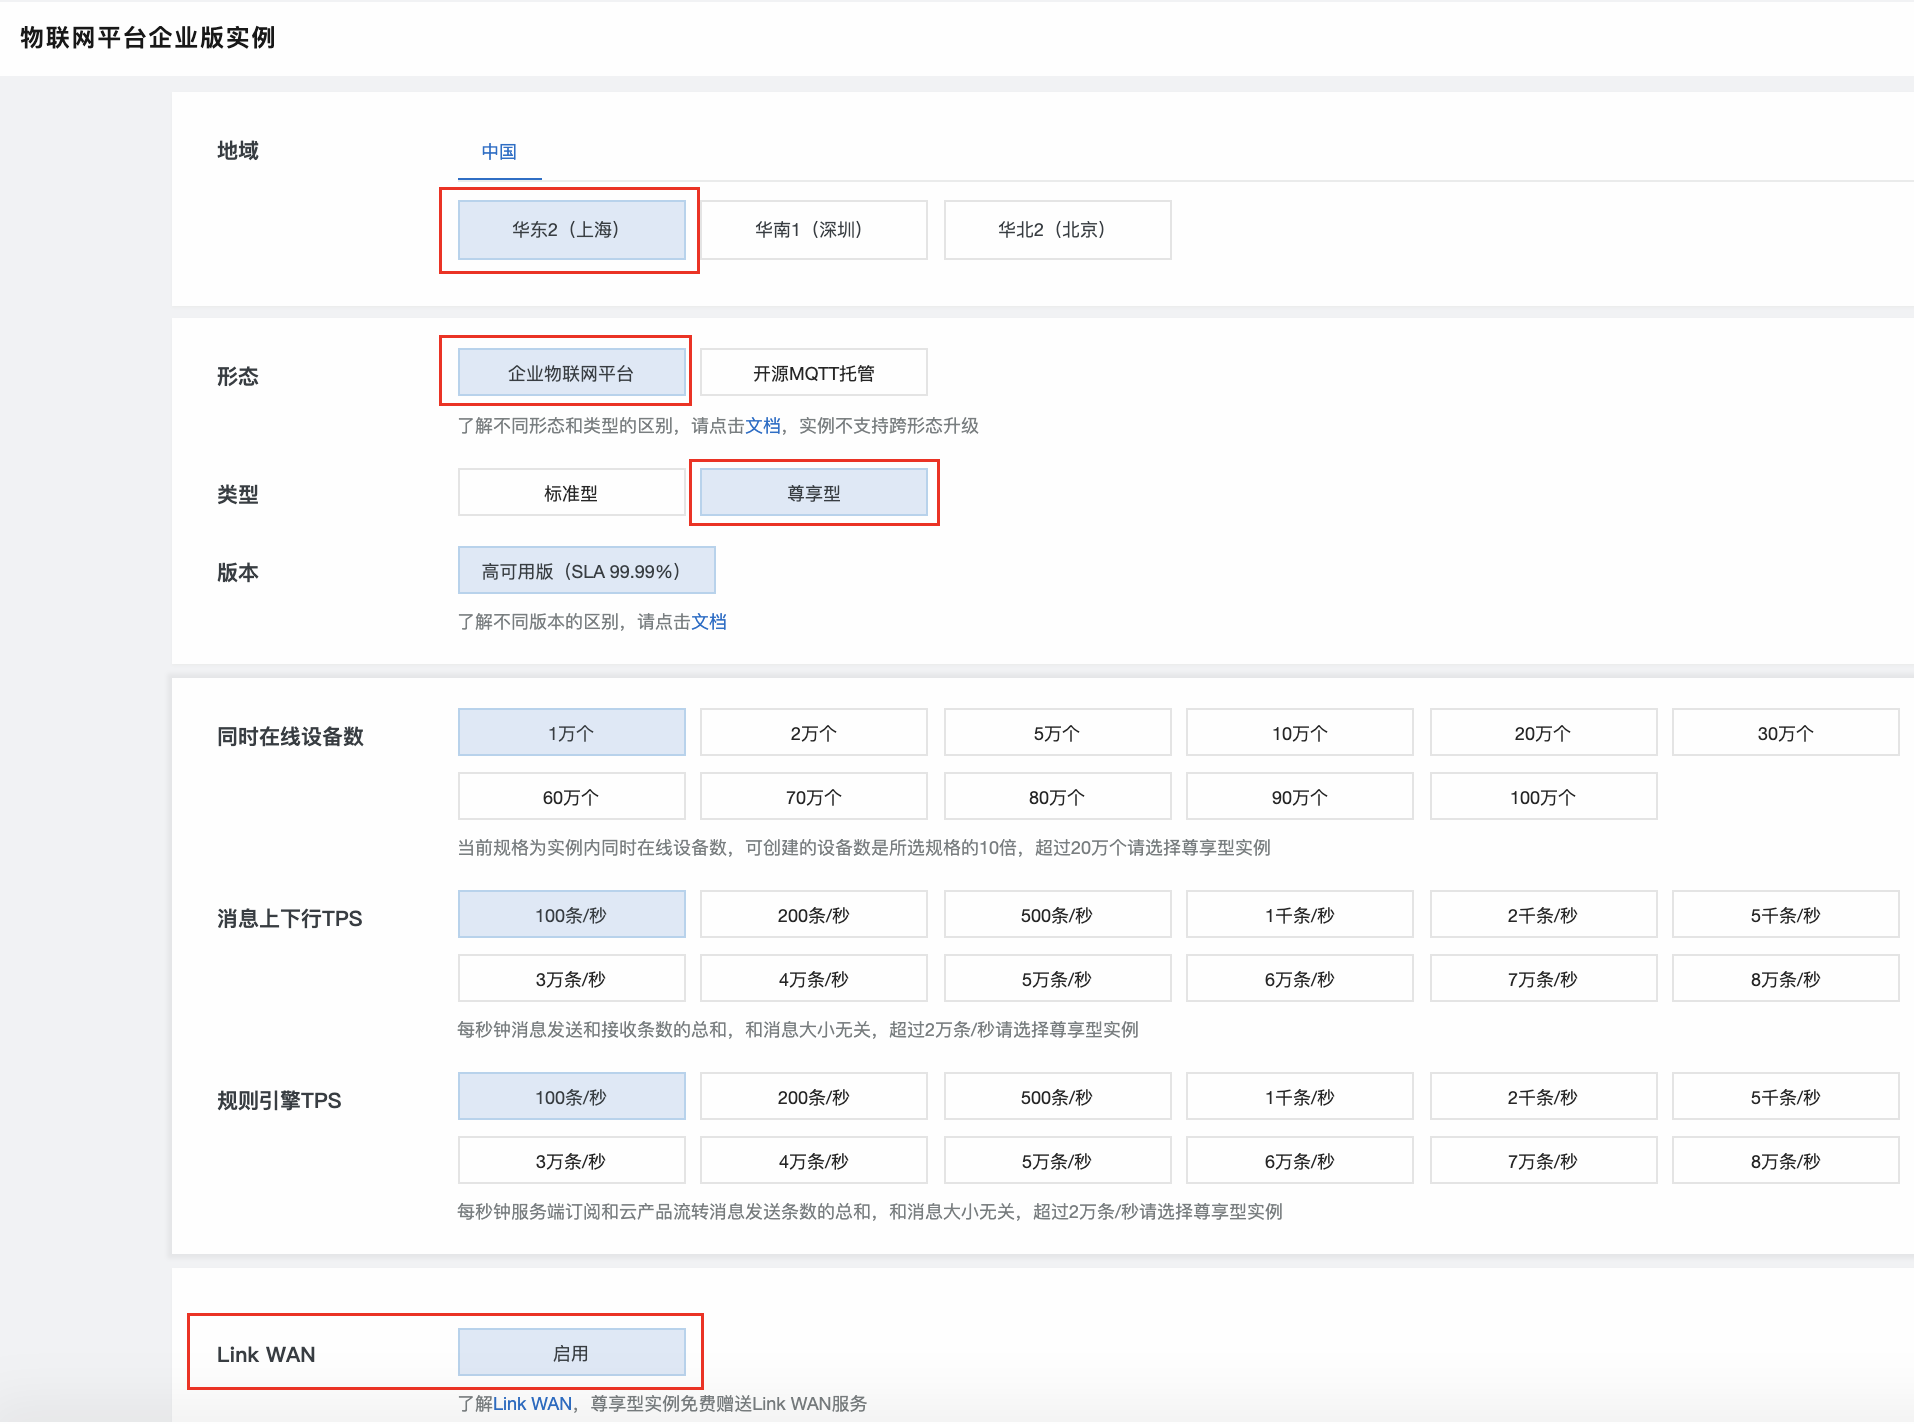The height and width of the screenshot is (1424, 1914).
Task: Pick 1千条/秒 for 规则引擎TPS
Action: [x=1300, y=1097]
